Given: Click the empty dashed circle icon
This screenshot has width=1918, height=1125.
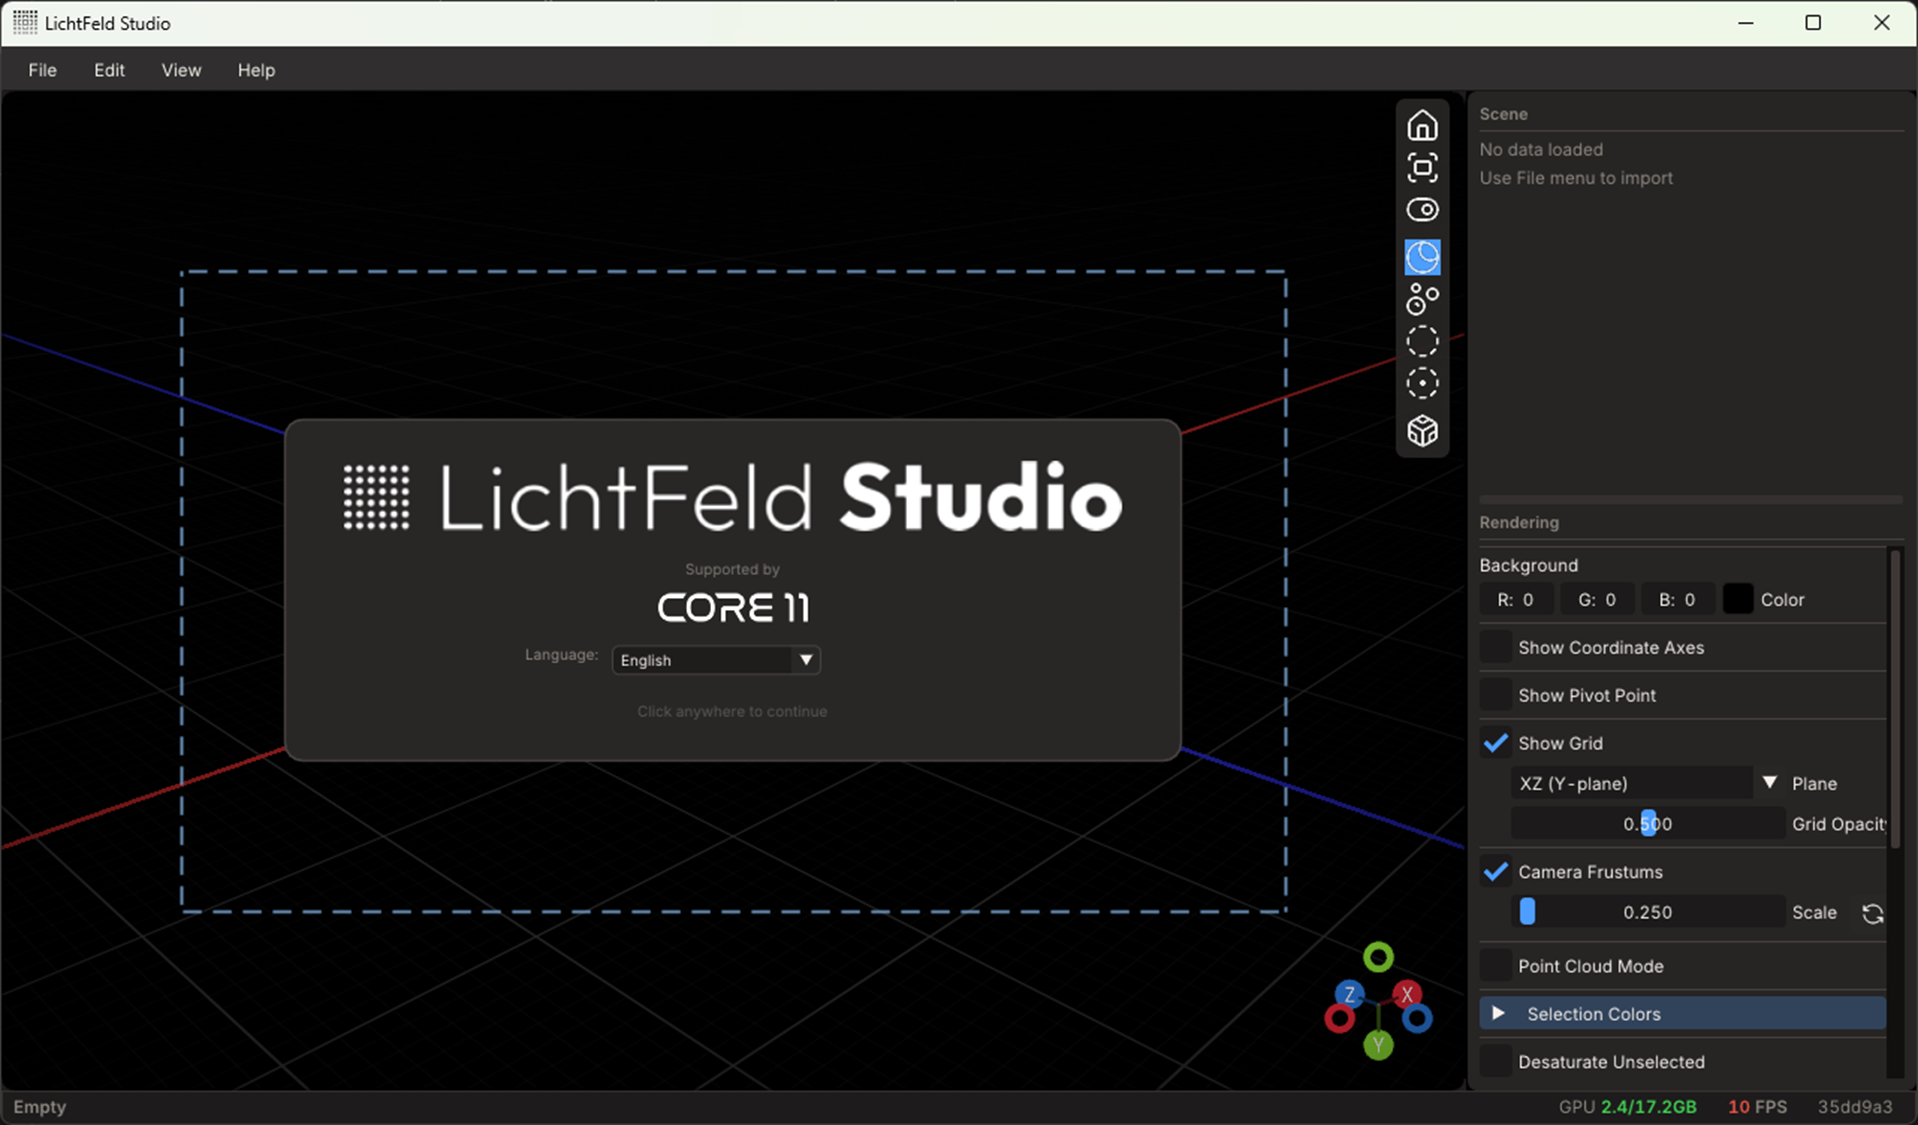Looking at the screenshot, I should pos(1422,342).
